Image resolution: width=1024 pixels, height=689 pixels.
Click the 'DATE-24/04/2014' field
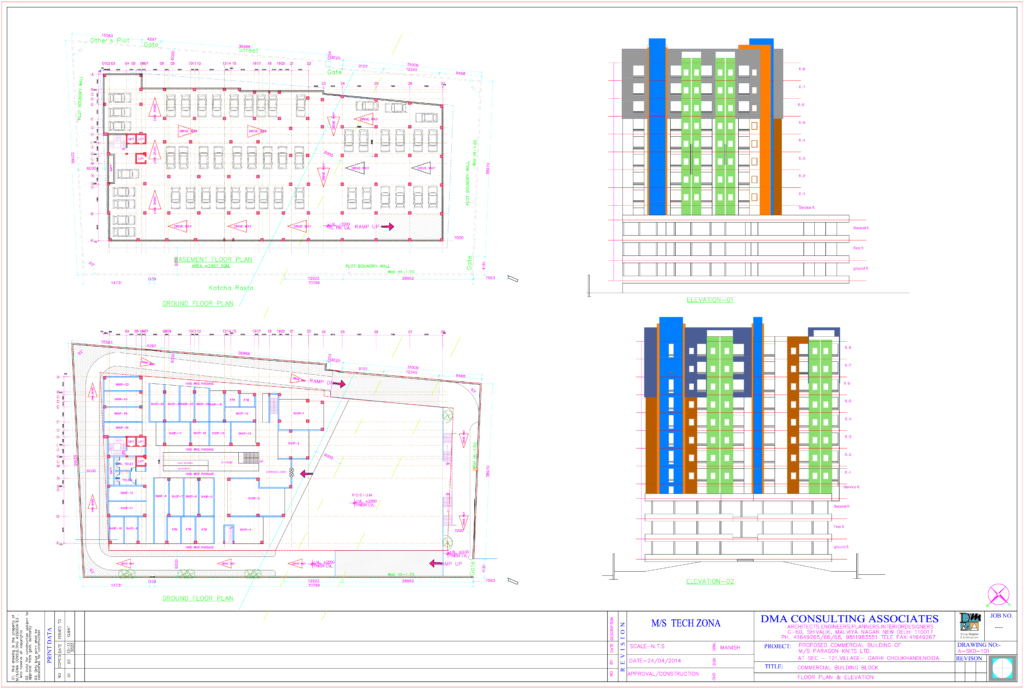[x=654, y=660]
